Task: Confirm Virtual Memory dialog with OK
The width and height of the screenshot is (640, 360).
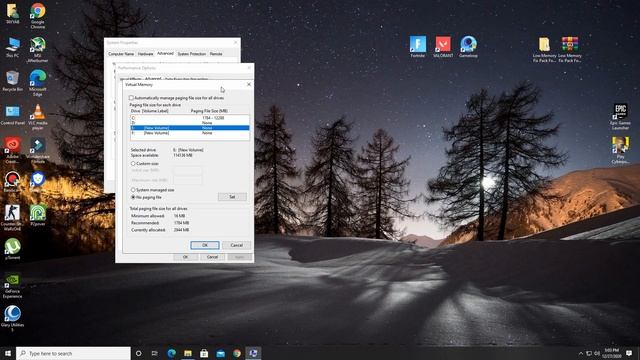Action: [205, 245]
